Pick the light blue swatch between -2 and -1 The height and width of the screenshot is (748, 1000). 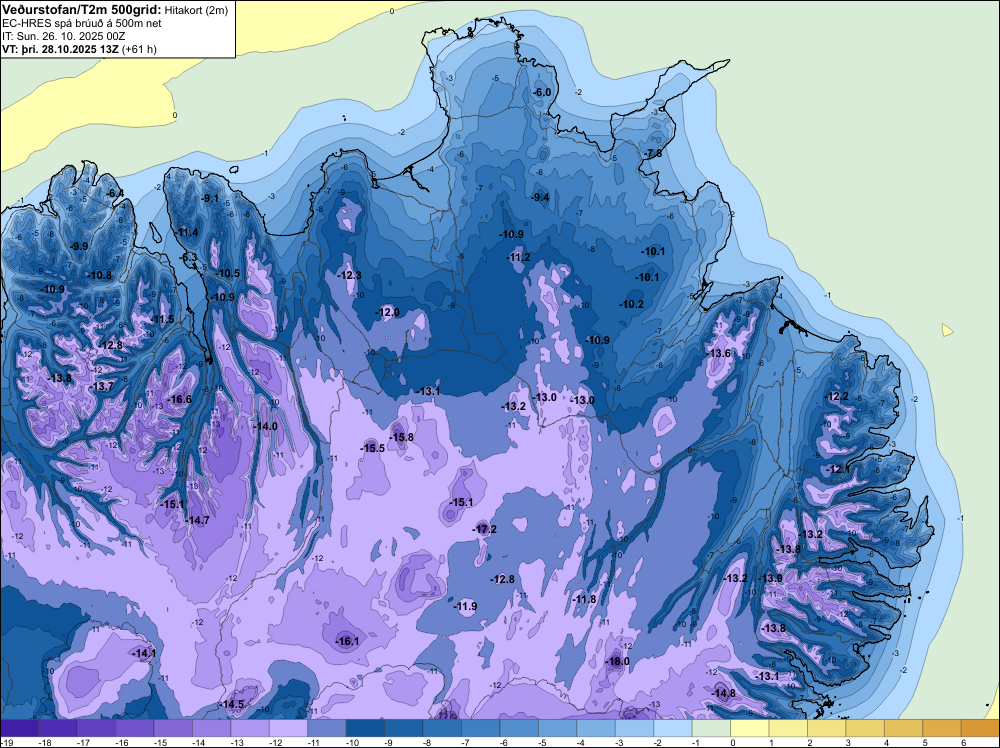pos(673,728)
